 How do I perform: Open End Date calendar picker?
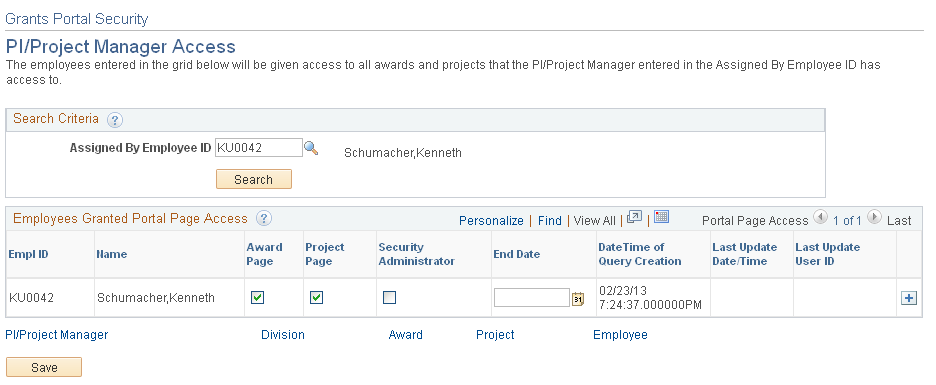pos(578,298)
